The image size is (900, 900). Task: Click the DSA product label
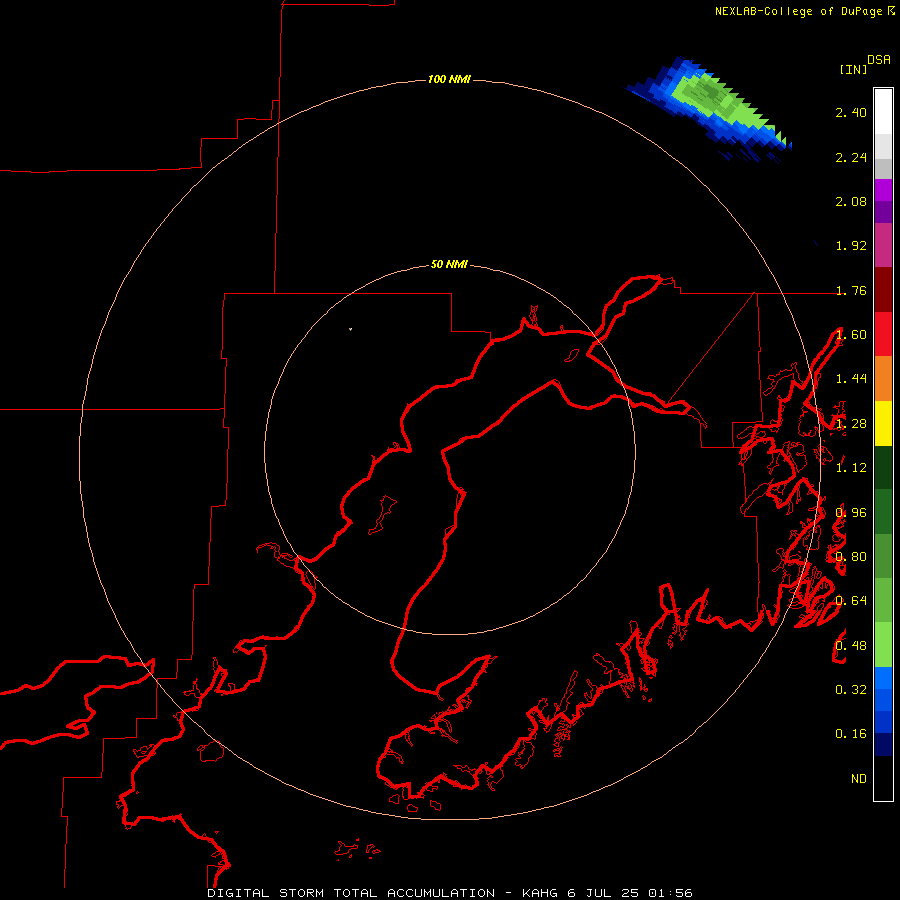click(x=879, y=59)
